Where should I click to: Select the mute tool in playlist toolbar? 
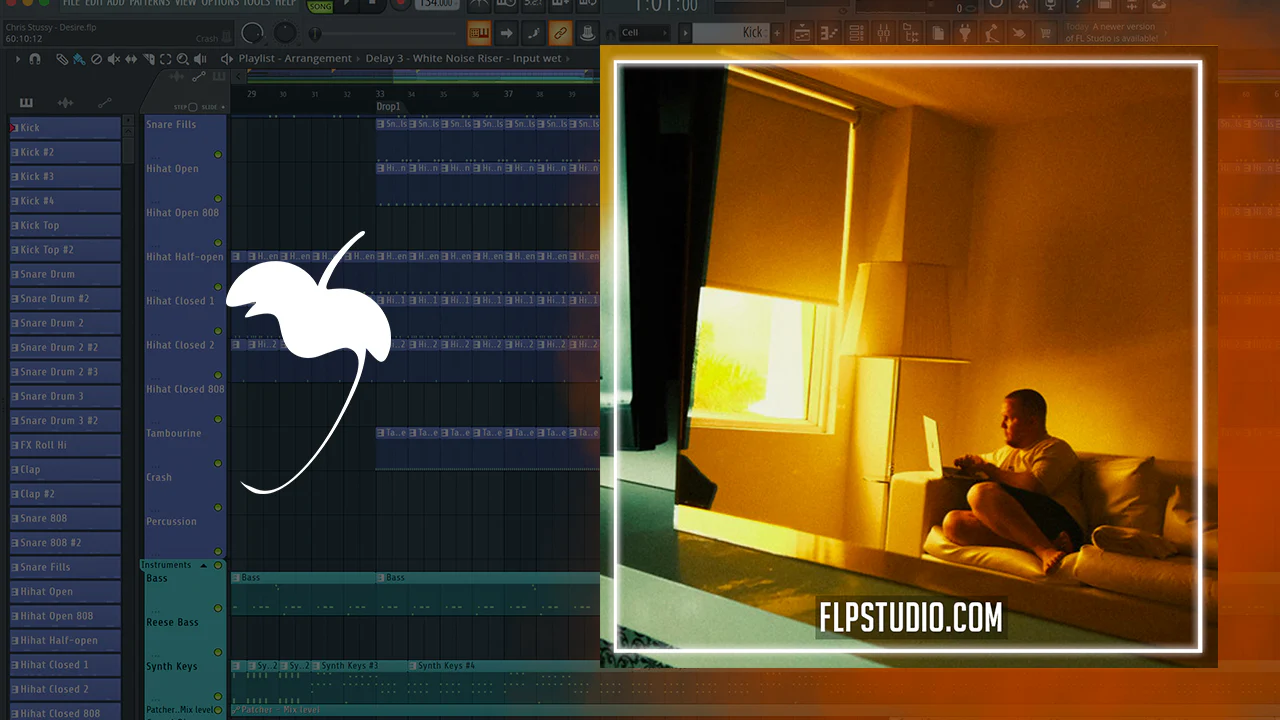pos(113,59)
